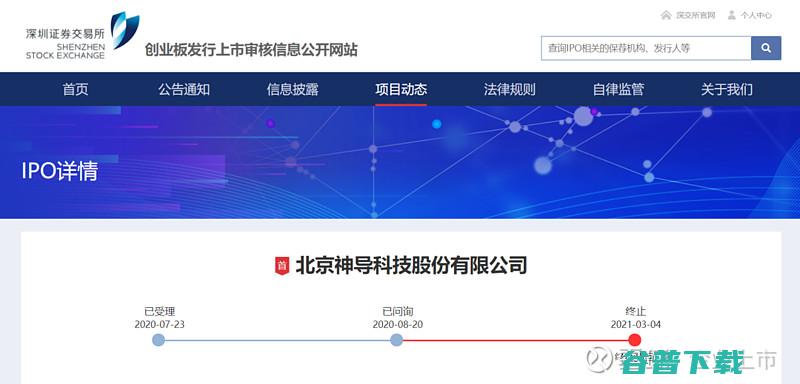Click the 个人中心 link
800x384 pixels.
point(757,15)
